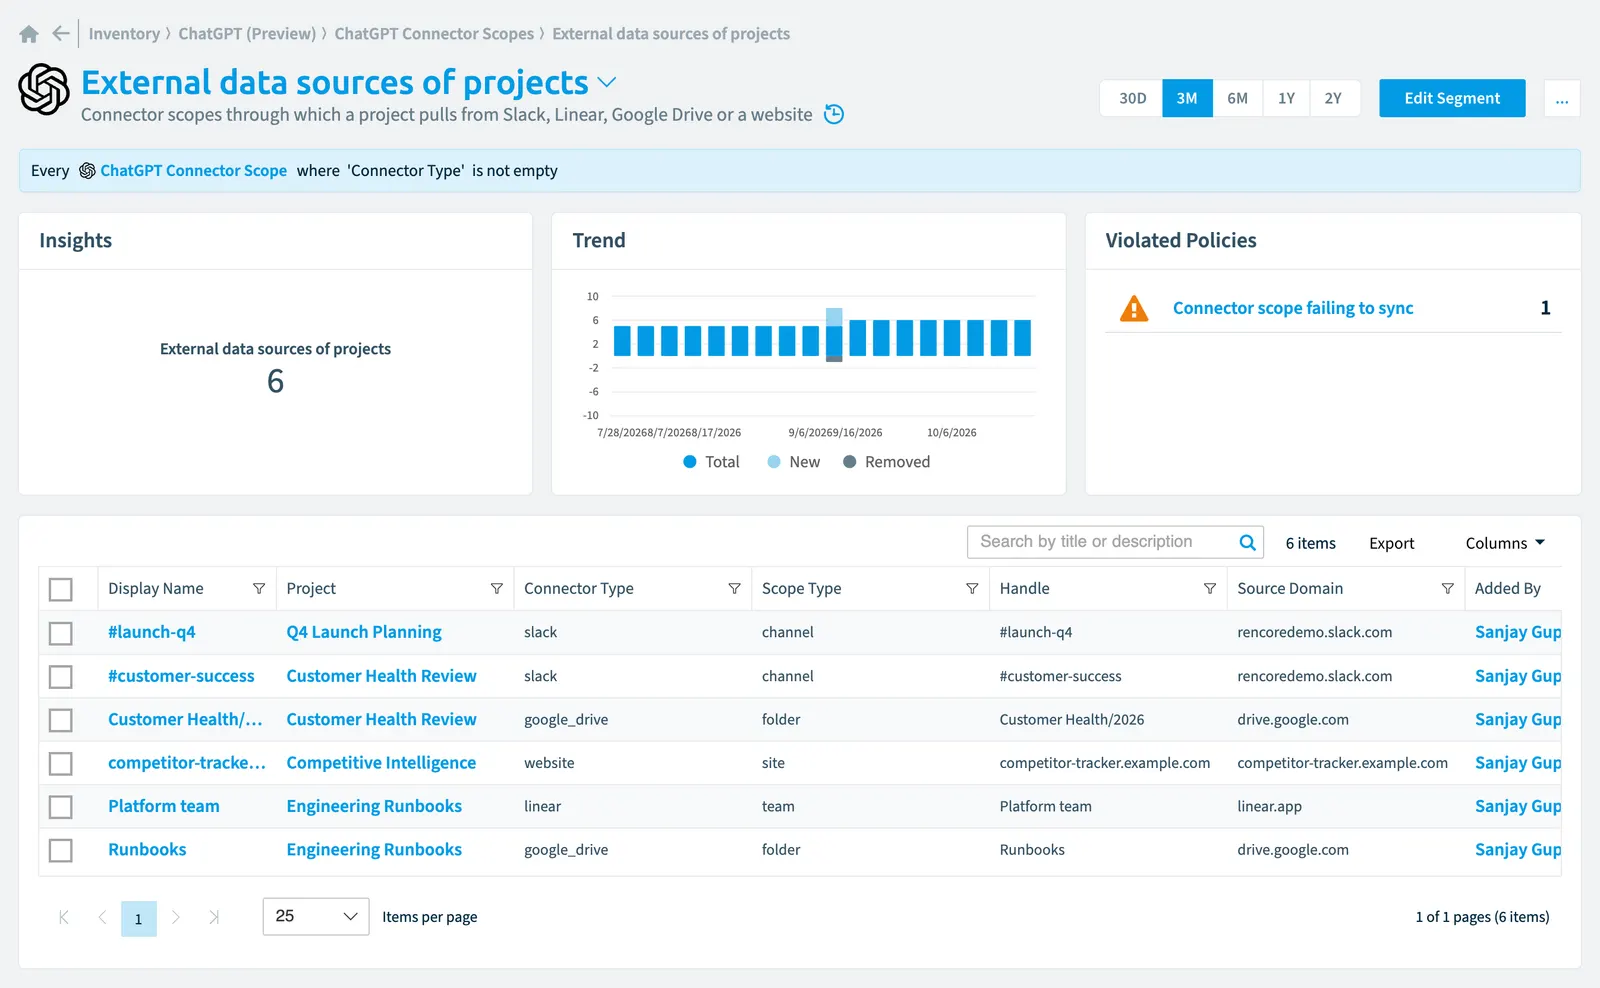
Task: Go to previous page arrow
Action: [102, 917]
